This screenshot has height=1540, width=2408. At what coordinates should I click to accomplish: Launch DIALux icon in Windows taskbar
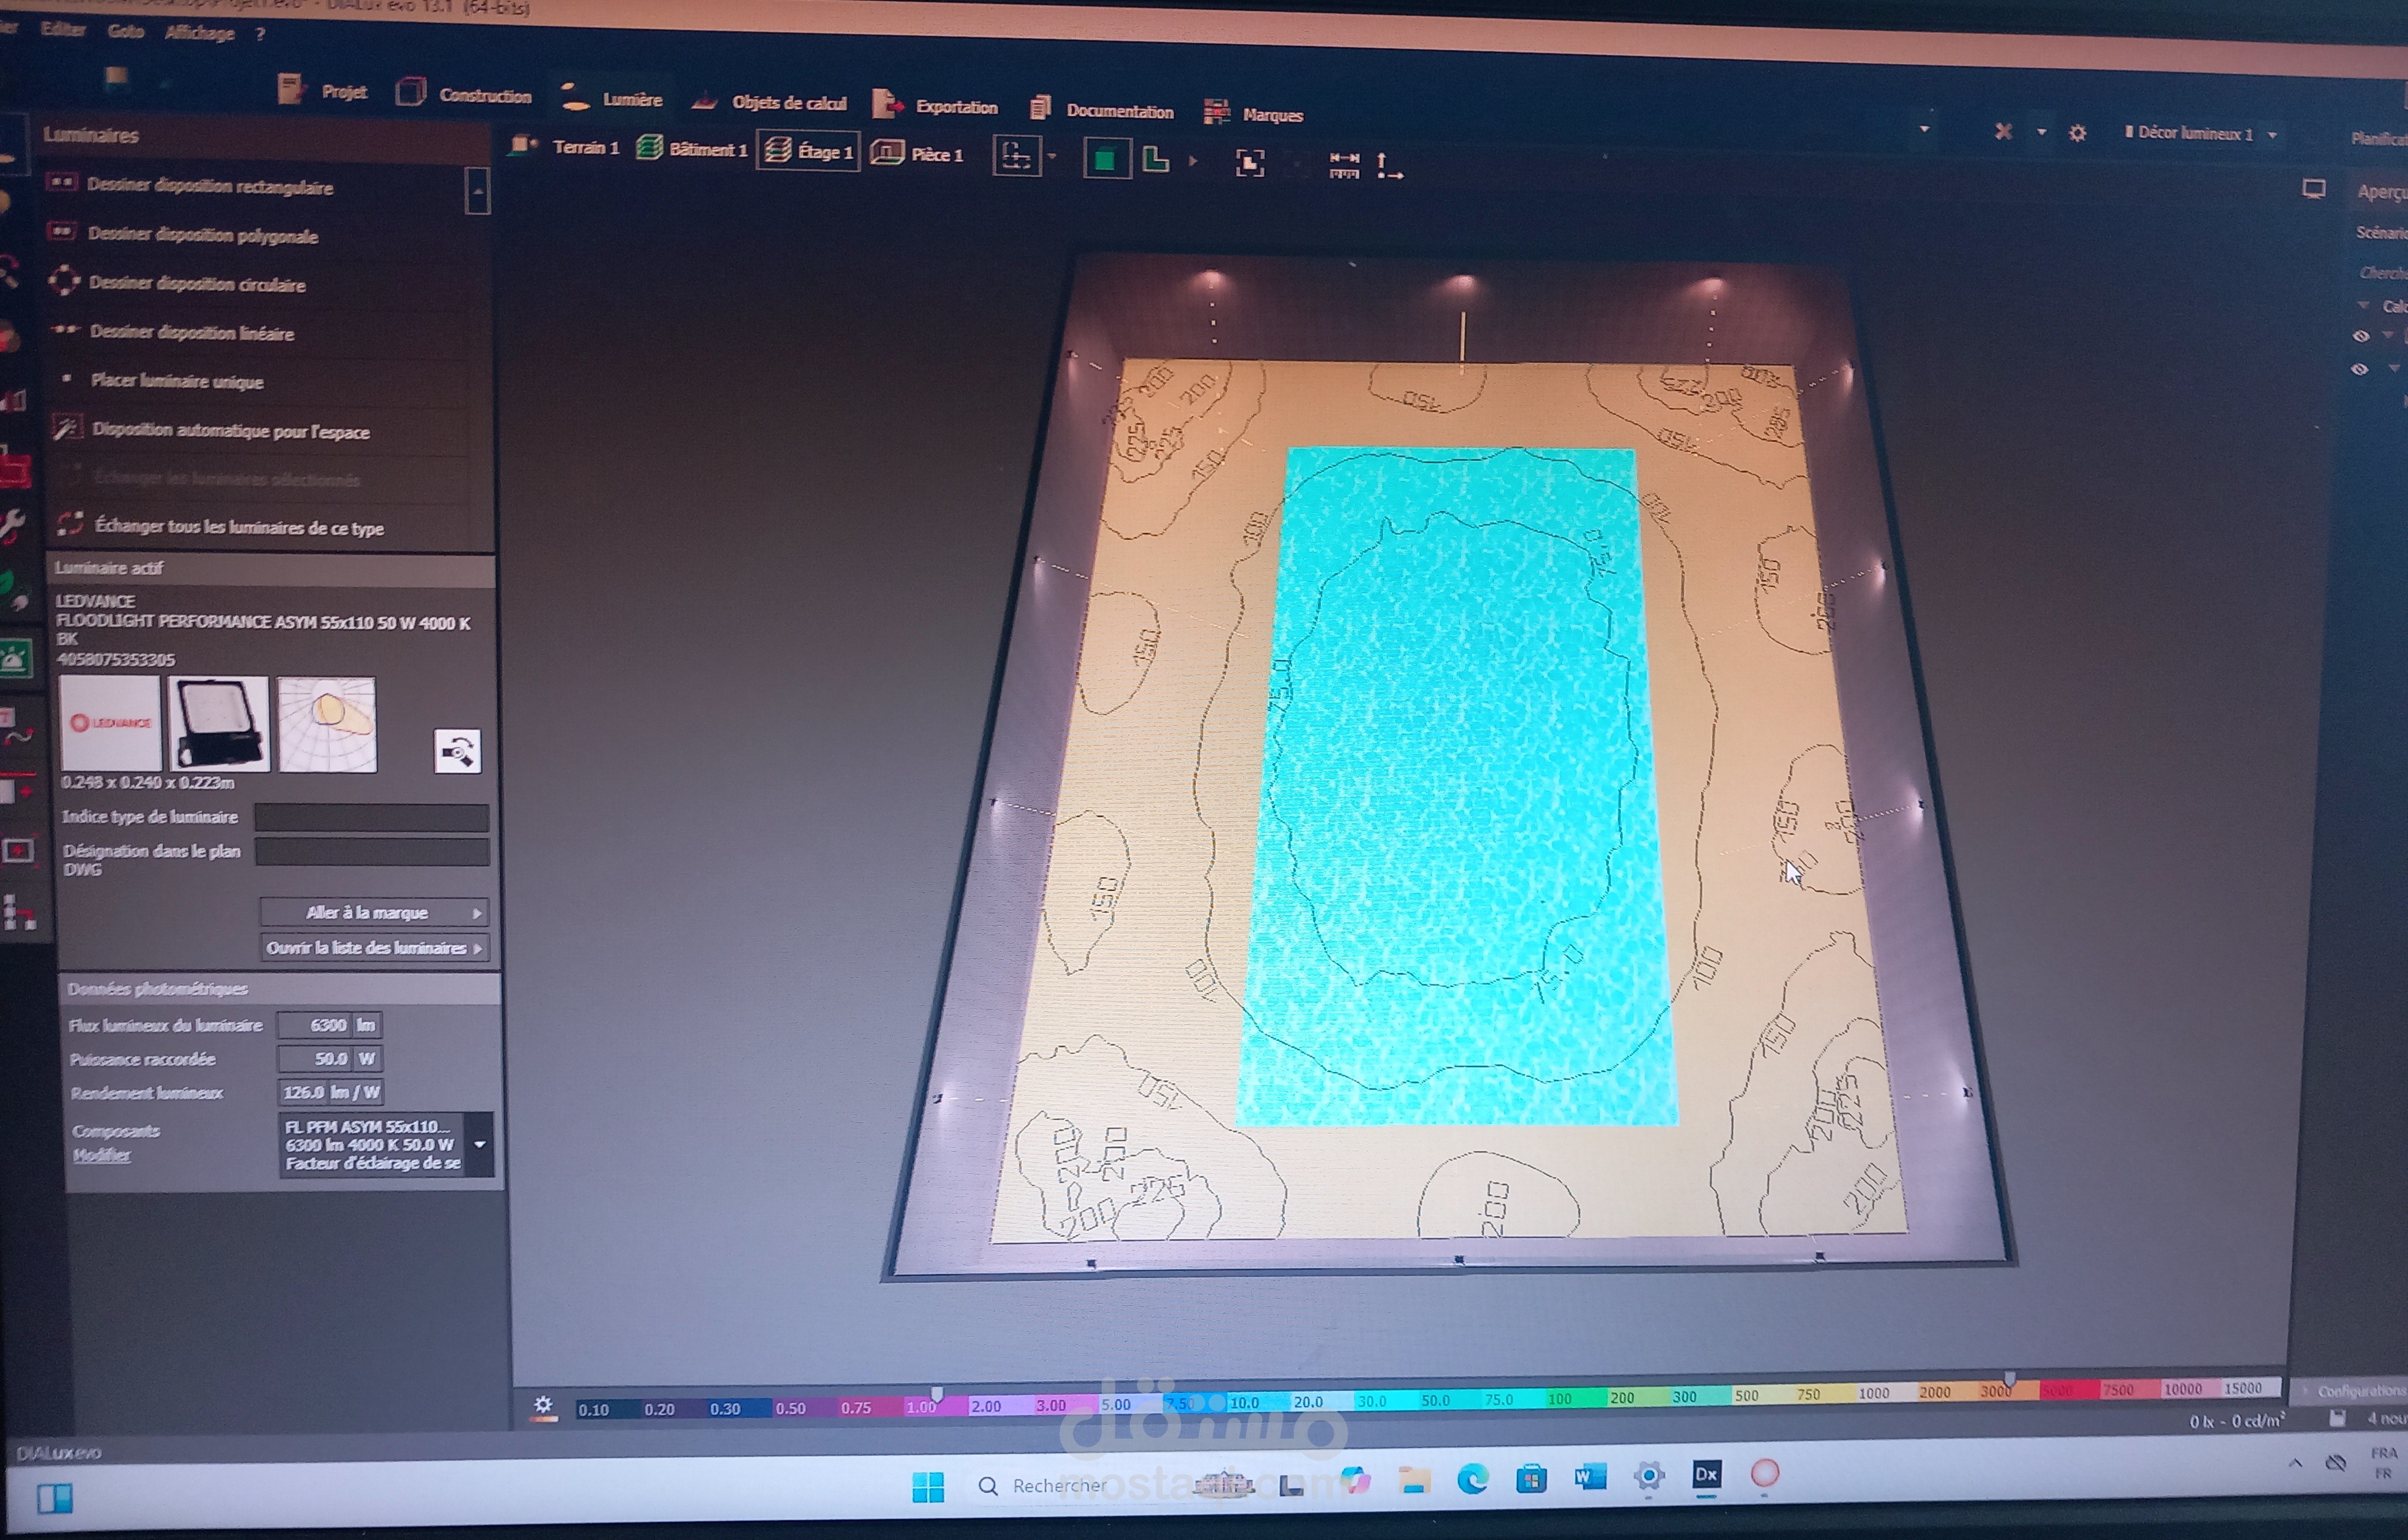point(1706,1474)
